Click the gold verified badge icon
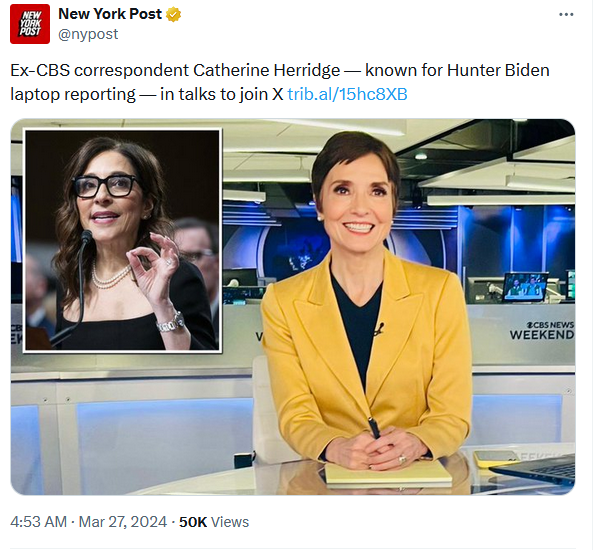Viewport: 595px width, 550px height. (x=174, y=14)
